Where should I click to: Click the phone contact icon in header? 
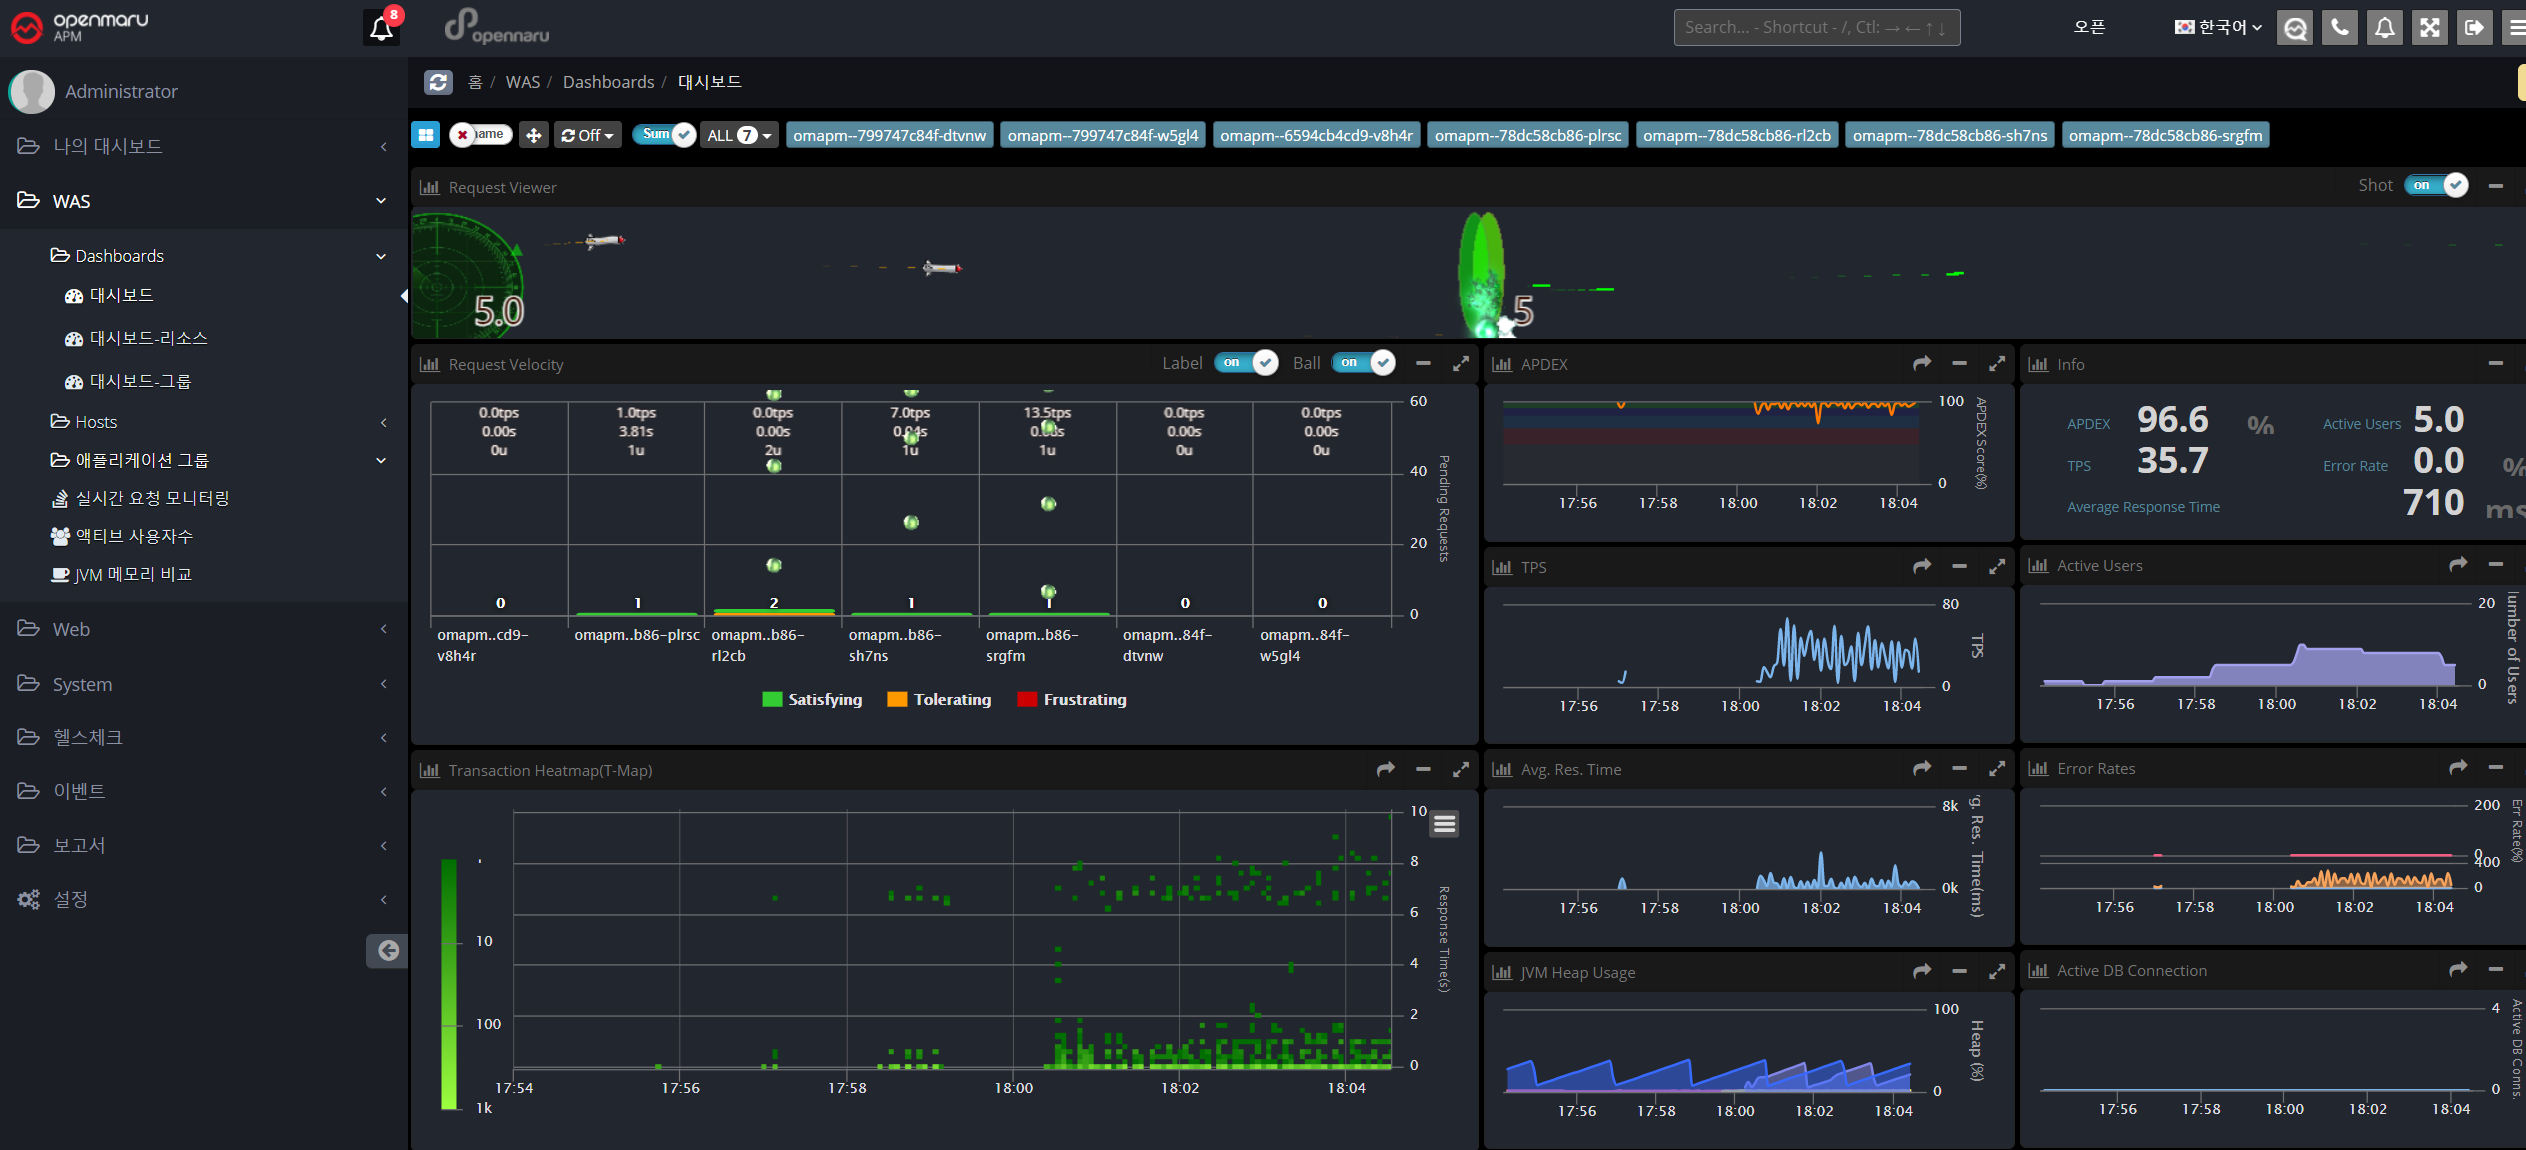(2340, 27)
